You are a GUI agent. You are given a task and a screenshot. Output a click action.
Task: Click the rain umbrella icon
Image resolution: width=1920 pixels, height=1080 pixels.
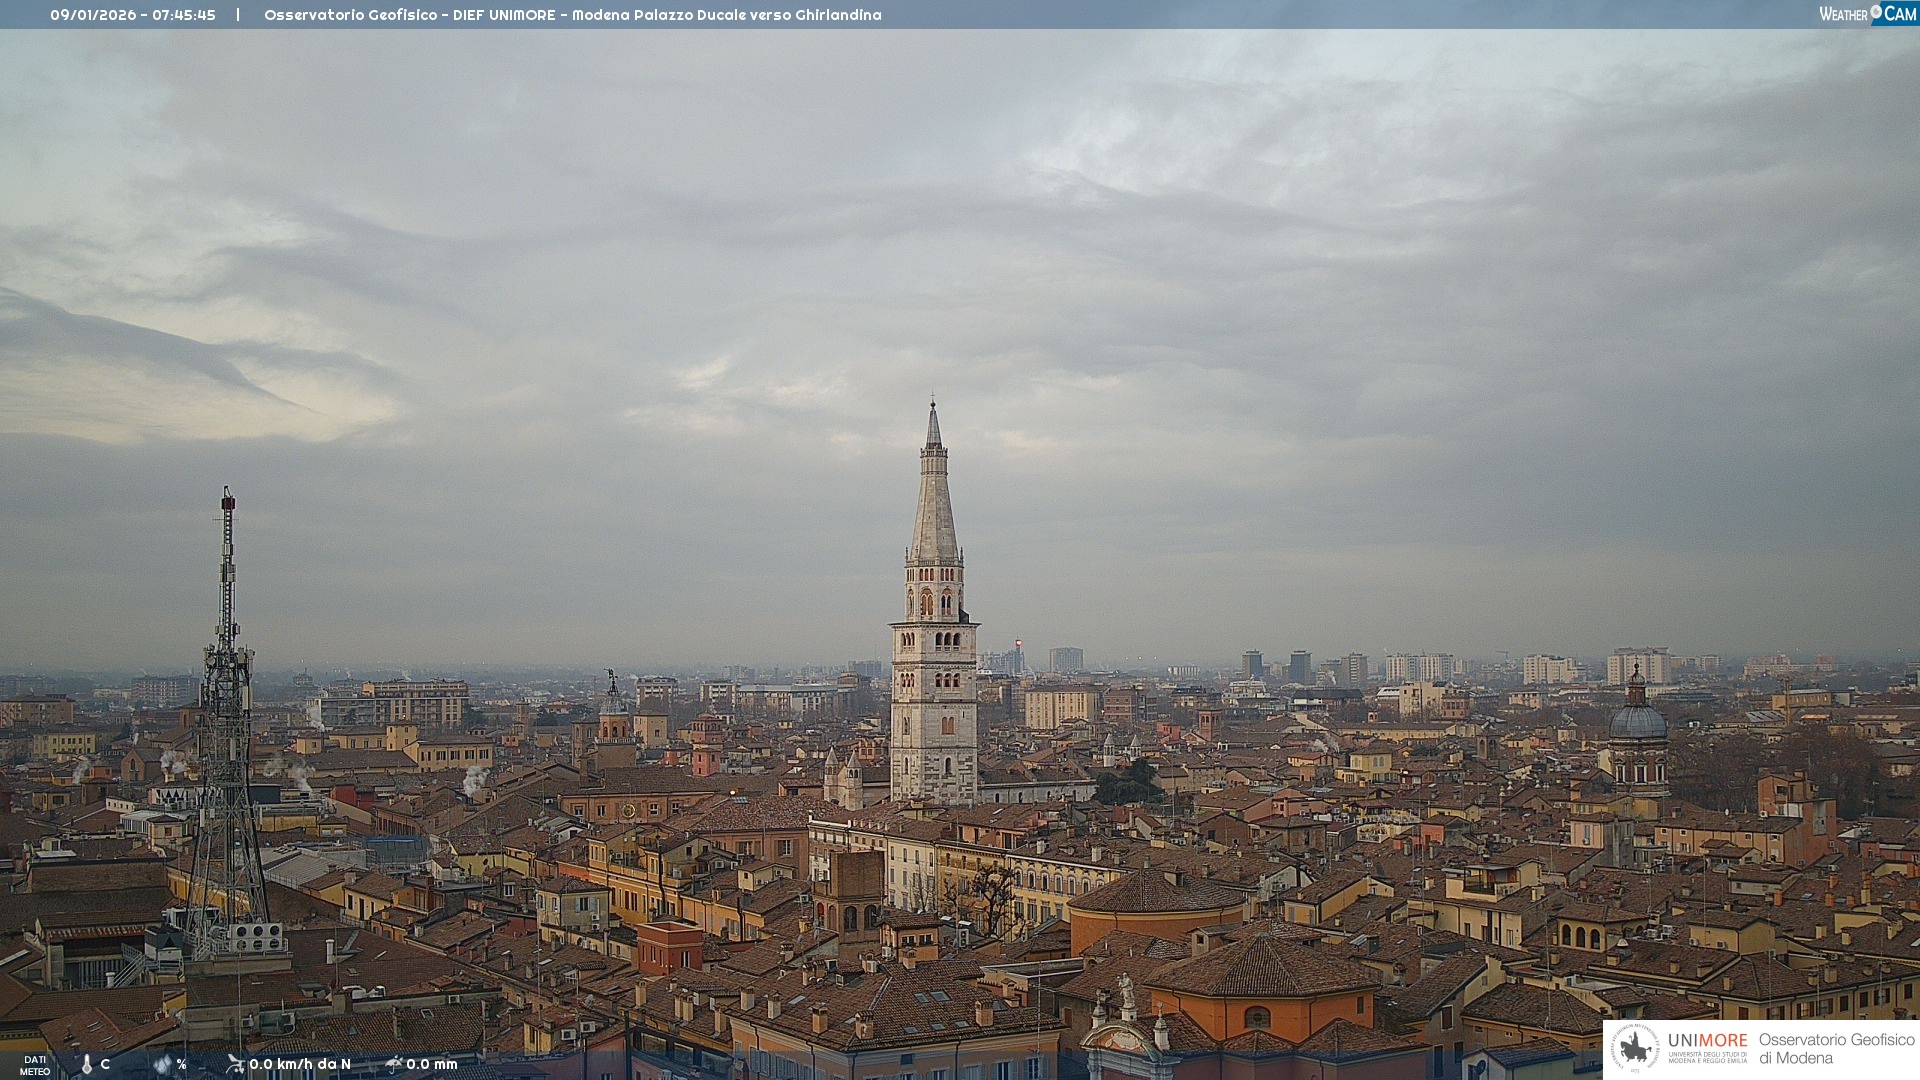click(393, 1064)
